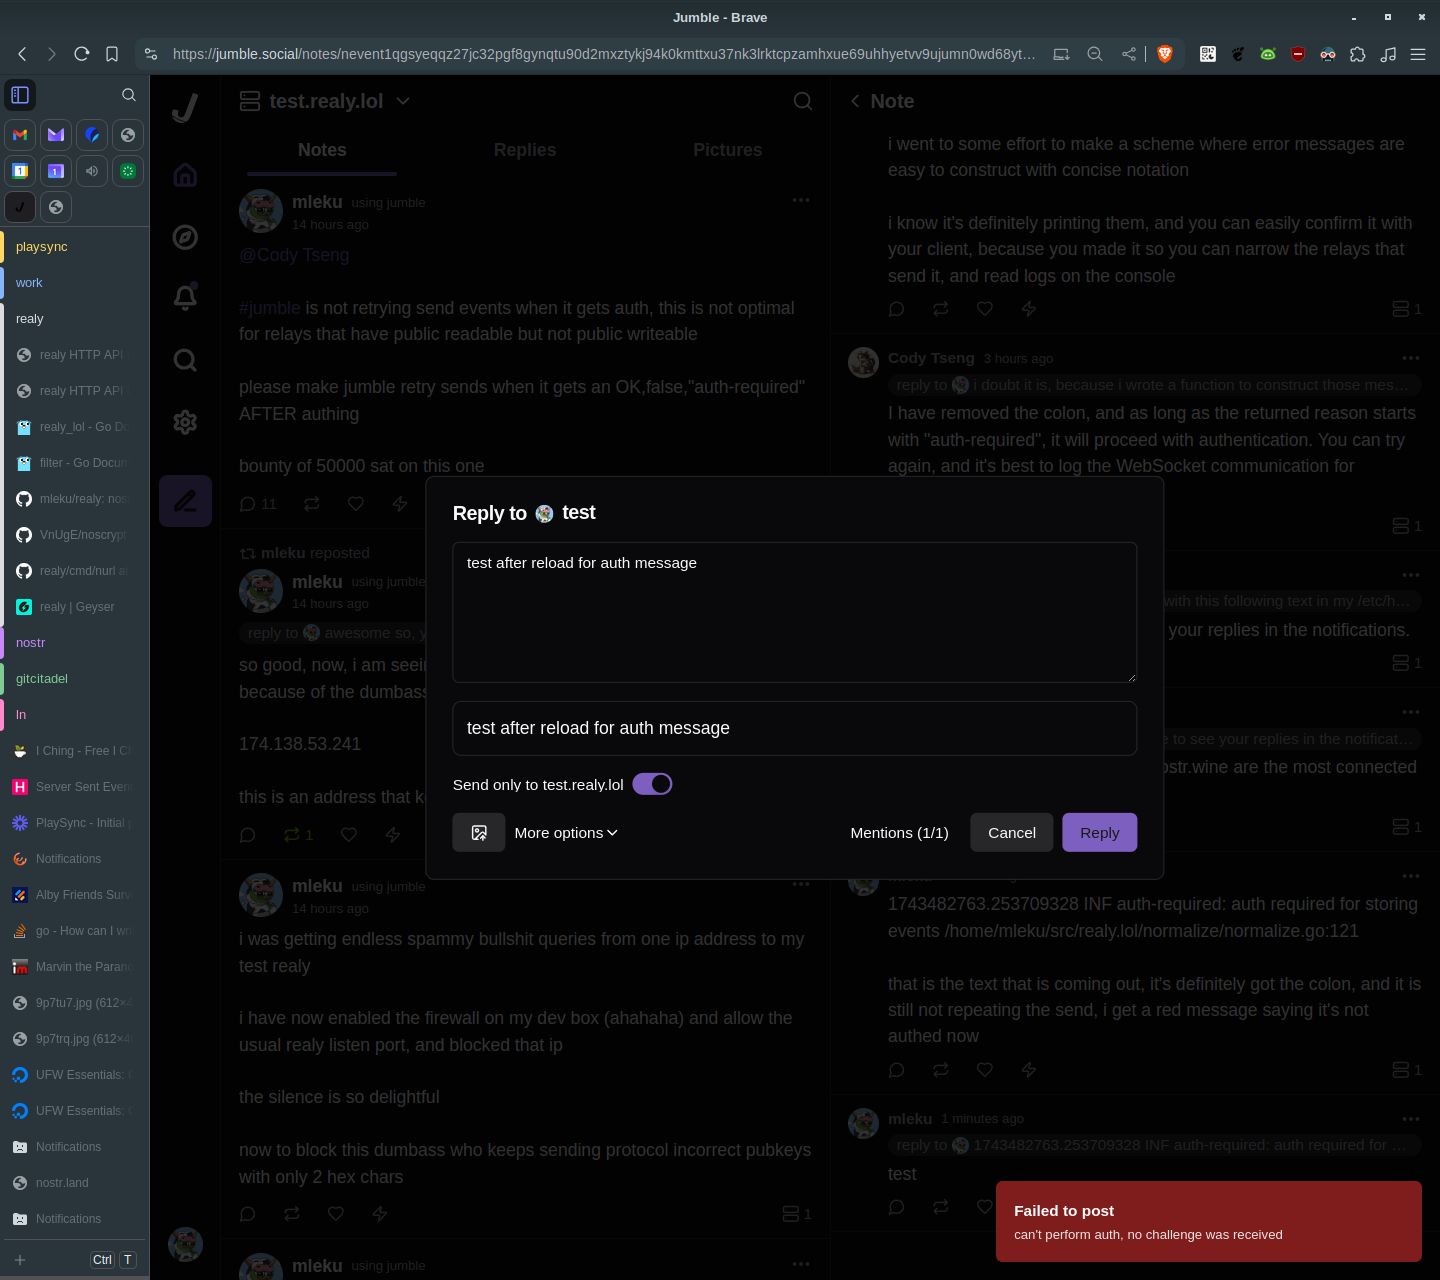Image resolution: width=1440 pixels, height=1280 pixels.
Task: Open options on mleku's first note
Action: (801, 200)
